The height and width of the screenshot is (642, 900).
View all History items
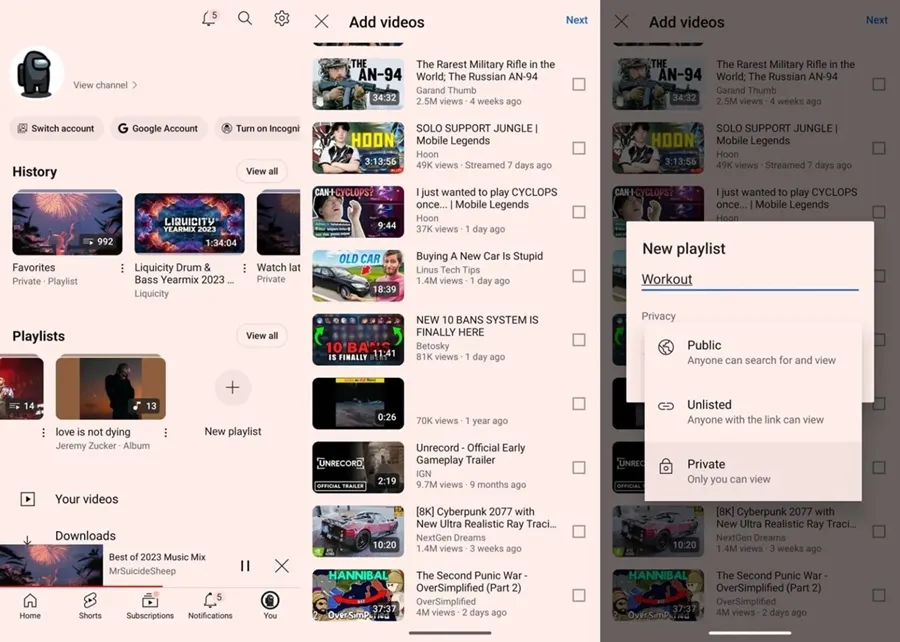click(x=262, y=171)
